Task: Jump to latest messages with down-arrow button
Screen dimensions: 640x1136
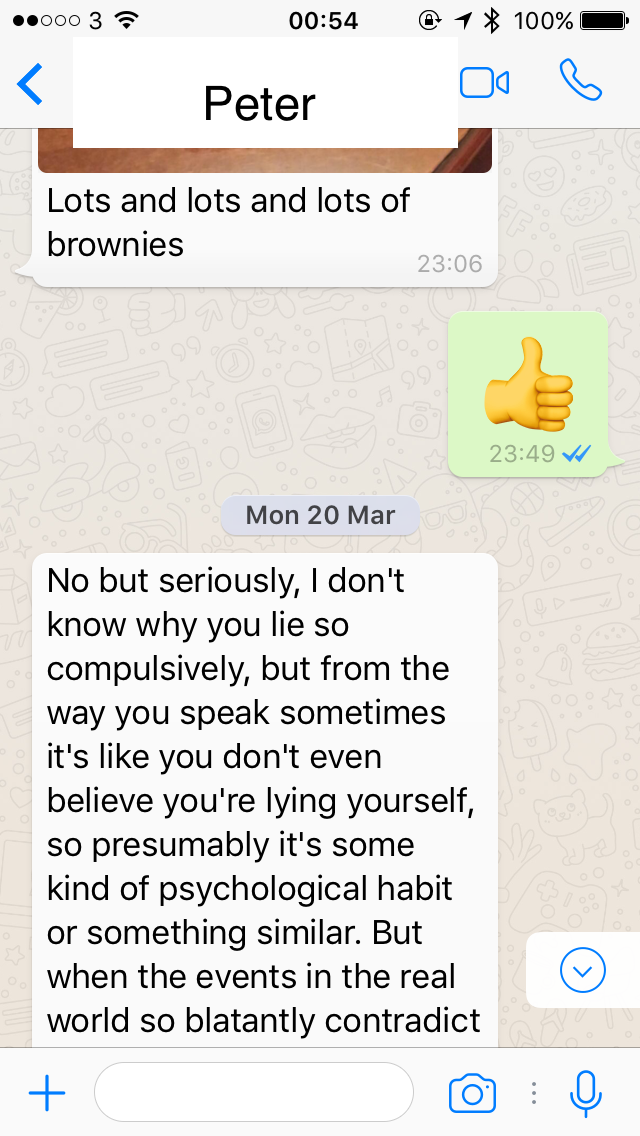Action: [x=583, y=970]
